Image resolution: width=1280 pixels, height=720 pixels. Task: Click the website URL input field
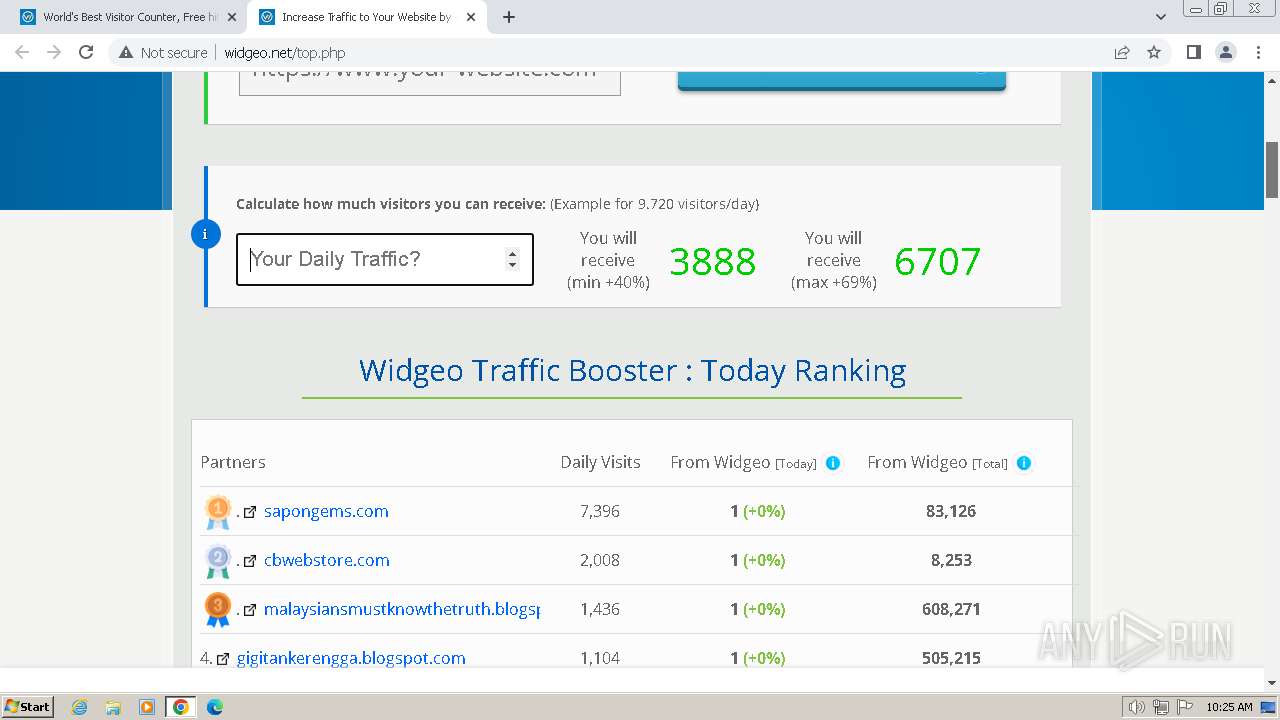click(x=429, y=82)
